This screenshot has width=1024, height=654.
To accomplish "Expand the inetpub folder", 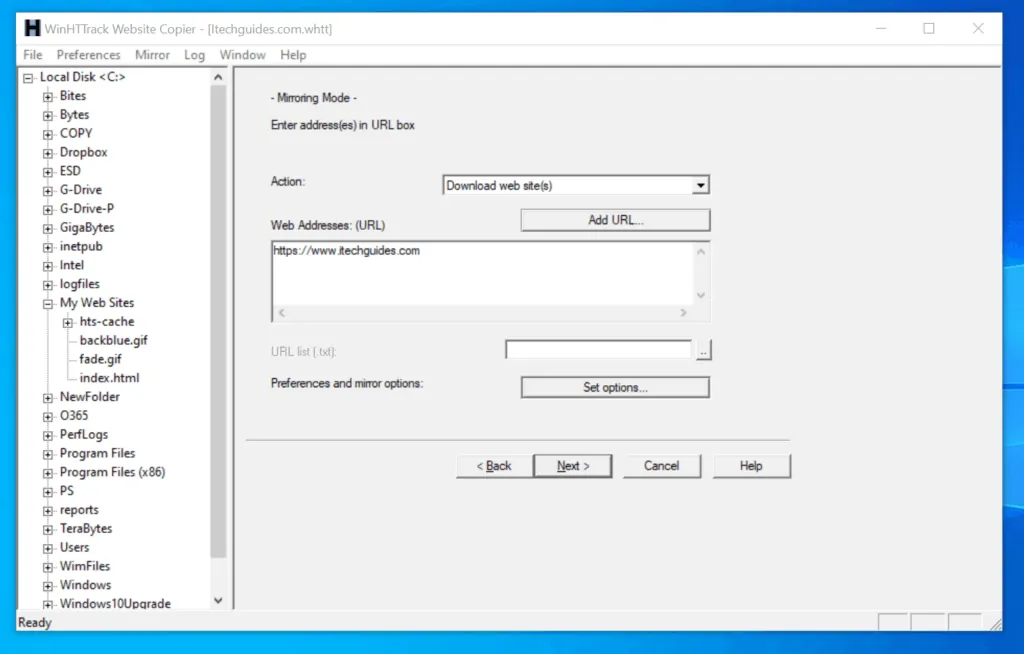I will click(x=48, y=248).
